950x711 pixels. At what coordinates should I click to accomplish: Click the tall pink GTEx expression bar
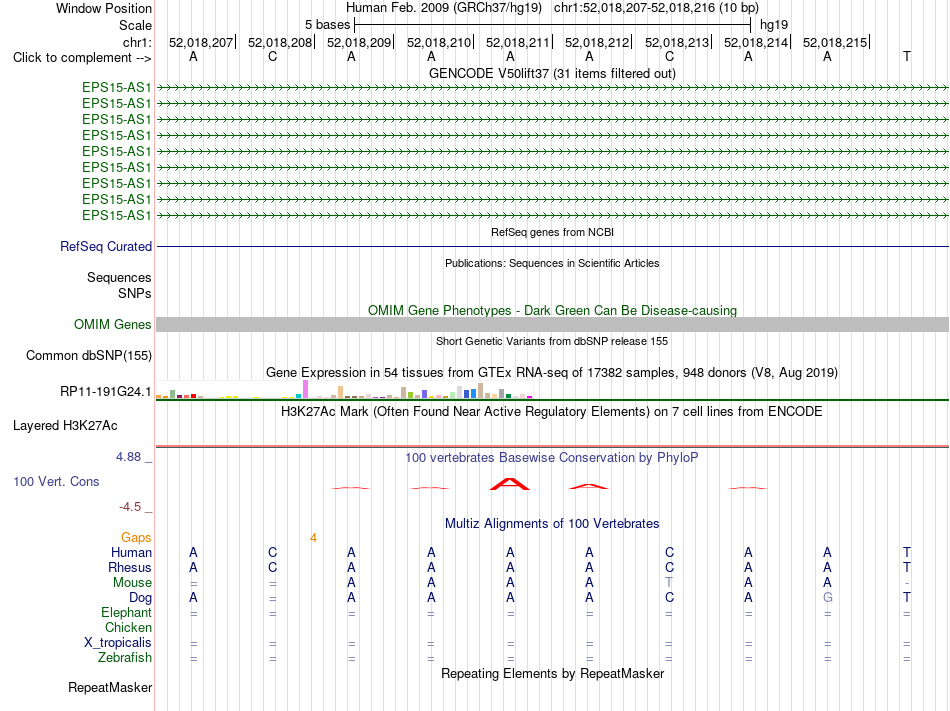point(305,389)
